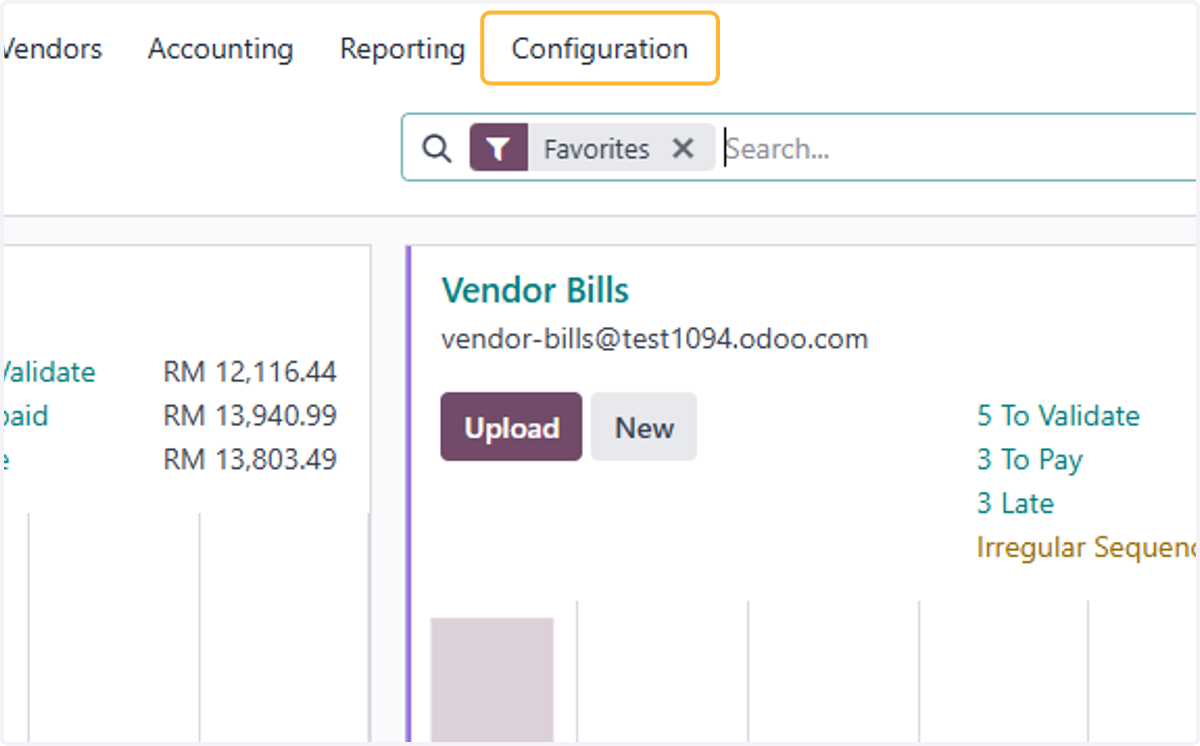The height and width of the screenshot is (746, 1200).
Task: Open the Configuration menu
Action: (600, 49)
